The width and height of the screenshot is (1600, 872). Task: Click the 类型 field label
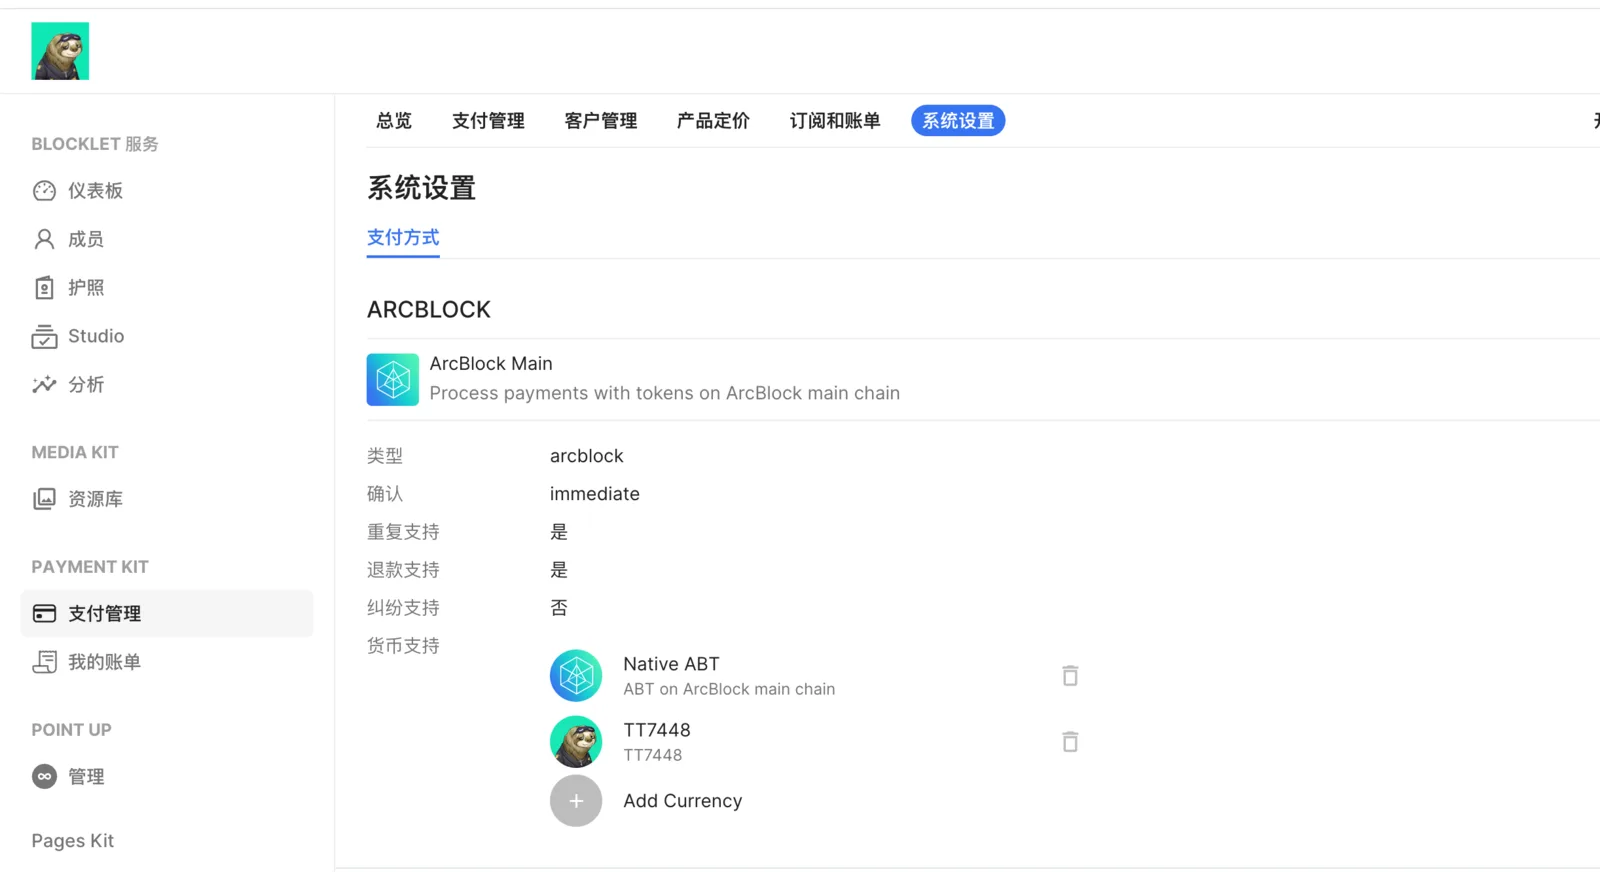click(385, 456)
